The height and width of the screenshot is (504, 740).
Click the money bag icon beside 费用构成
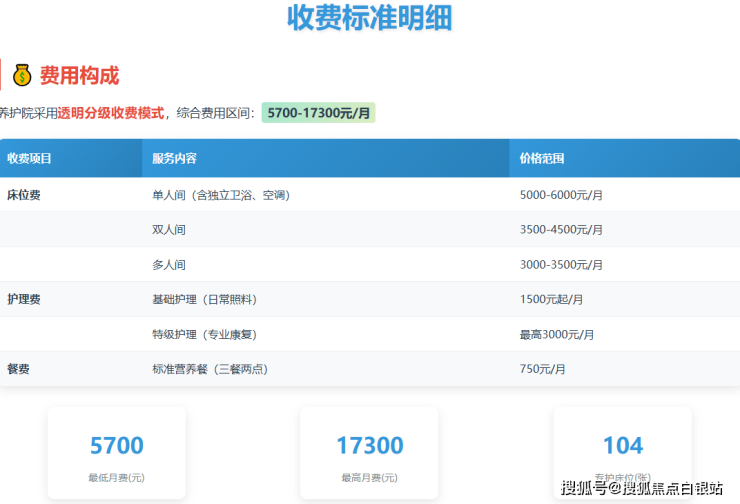tap(21, 75)
